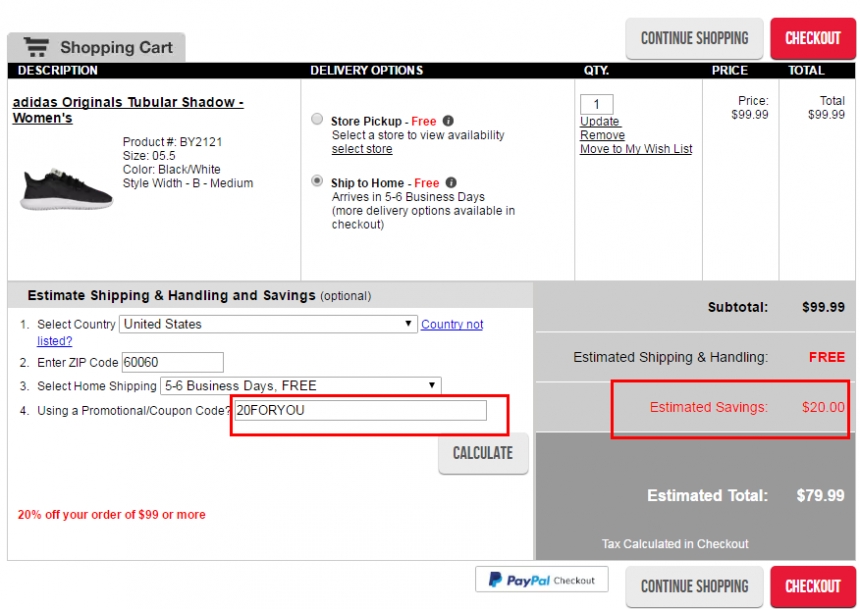This screenshot has height=609, width=860.
Task: Select the Ship to Home radio option
Action: click(317, 181)
